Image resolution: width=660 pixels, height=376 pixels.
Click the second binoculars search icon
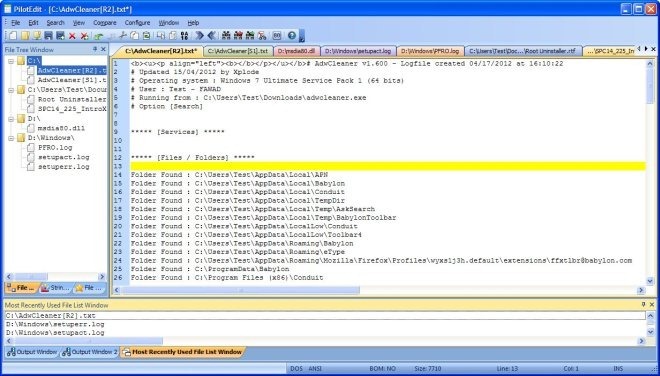238,35
